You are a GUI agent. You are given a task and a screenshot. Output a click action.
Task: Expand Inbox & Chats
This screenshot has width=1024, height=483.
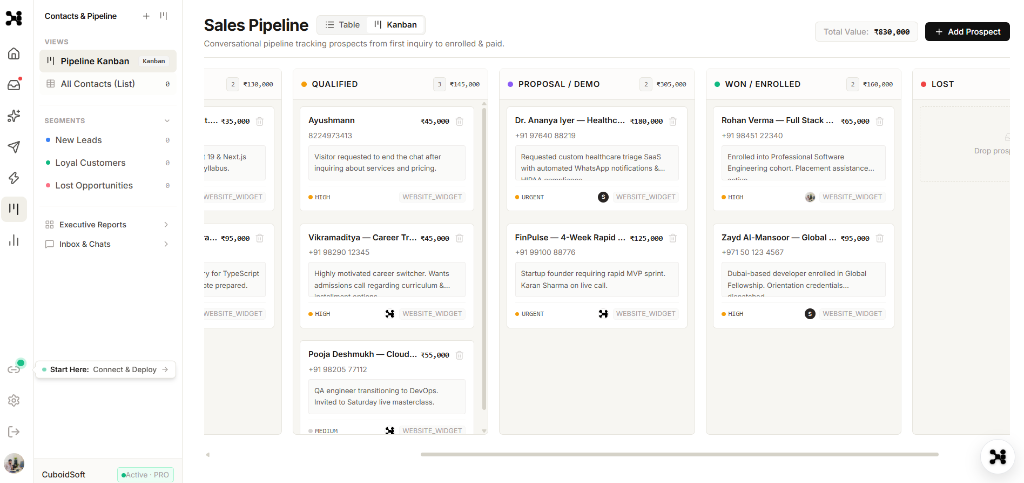click(x=108, y=244)
